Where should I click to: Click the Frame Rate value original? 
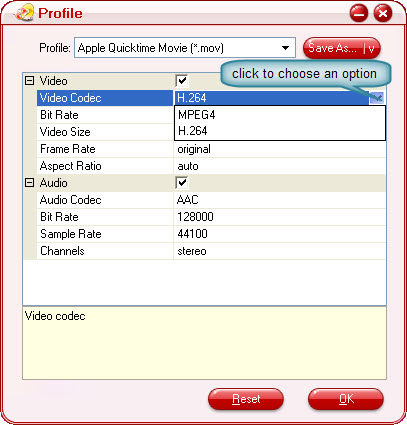coord(194,149)
